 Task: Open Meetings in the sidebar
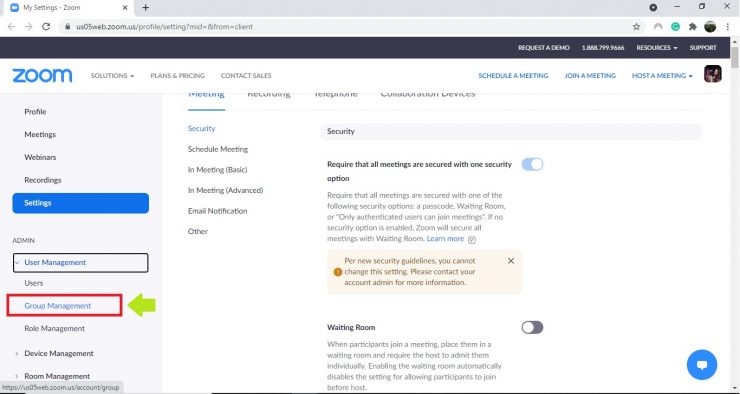(40, 134)
